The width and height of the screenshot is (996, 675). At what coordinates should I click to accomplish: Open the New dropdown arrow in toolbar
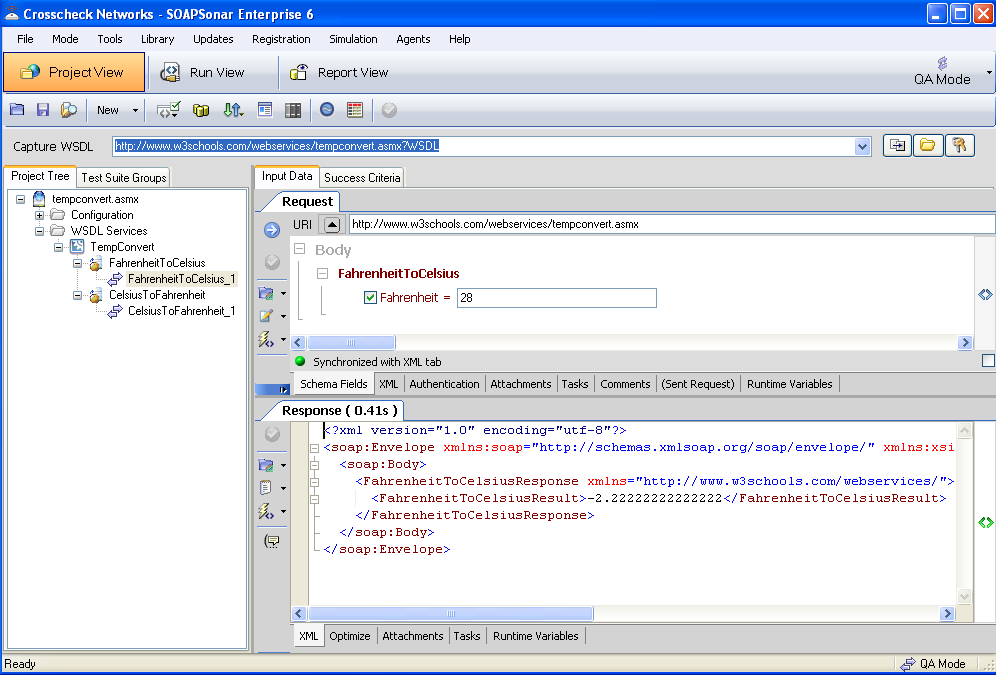(x=136, y=110)
